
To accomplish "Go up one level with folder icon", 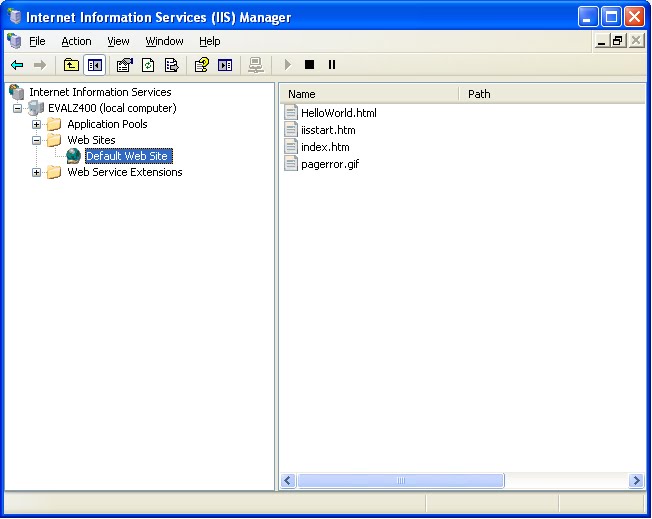I will [71, 65].
